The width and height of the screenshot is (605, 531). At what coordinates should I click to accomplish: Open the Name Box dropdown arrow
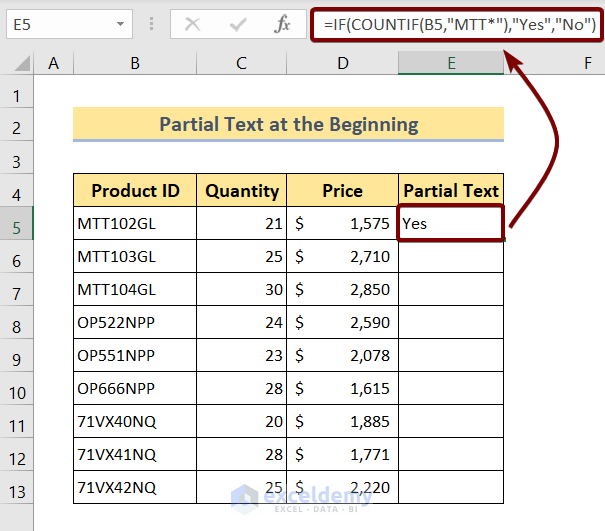[x=121, y=24]
